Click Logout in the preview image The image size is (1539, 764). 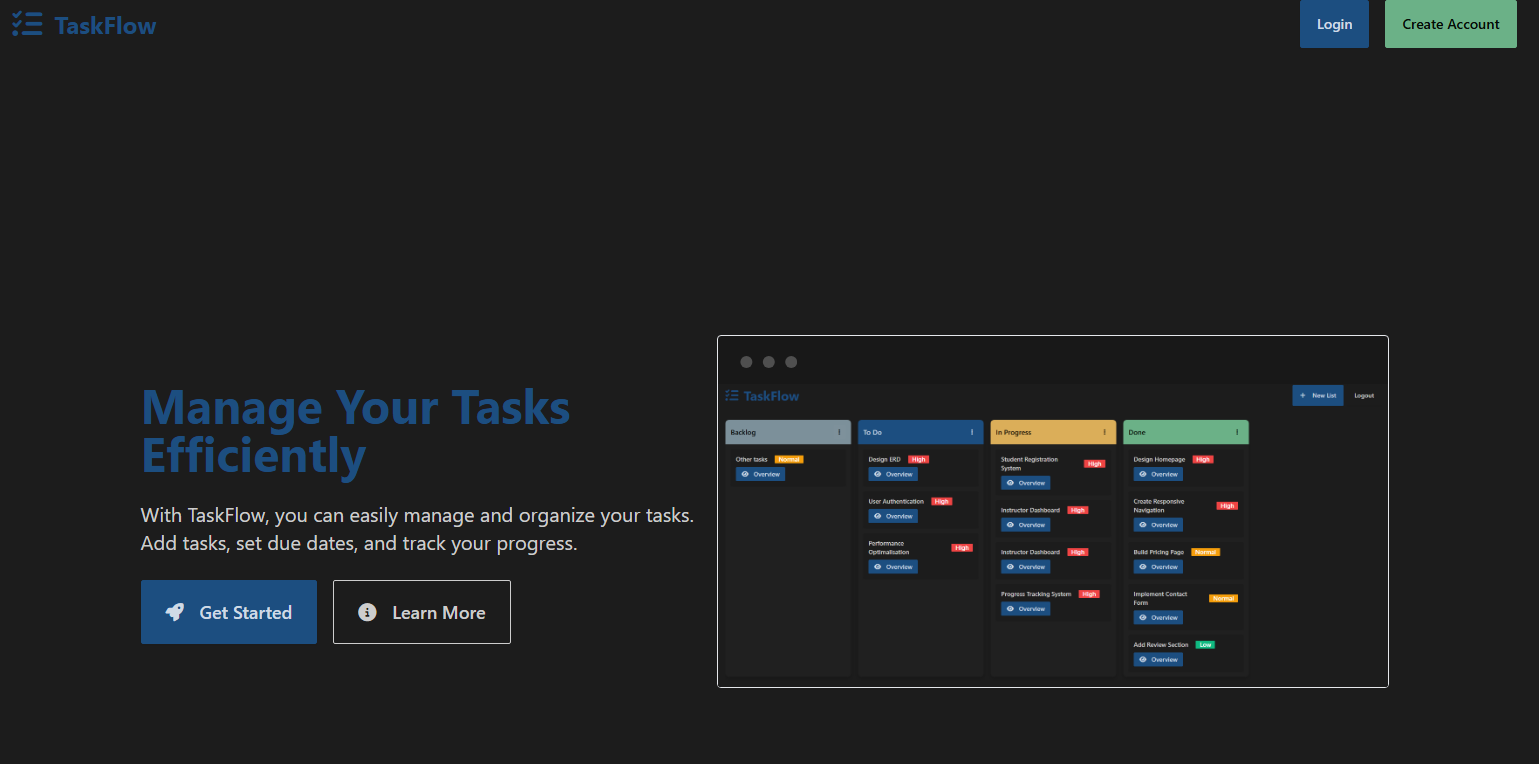1364,396
